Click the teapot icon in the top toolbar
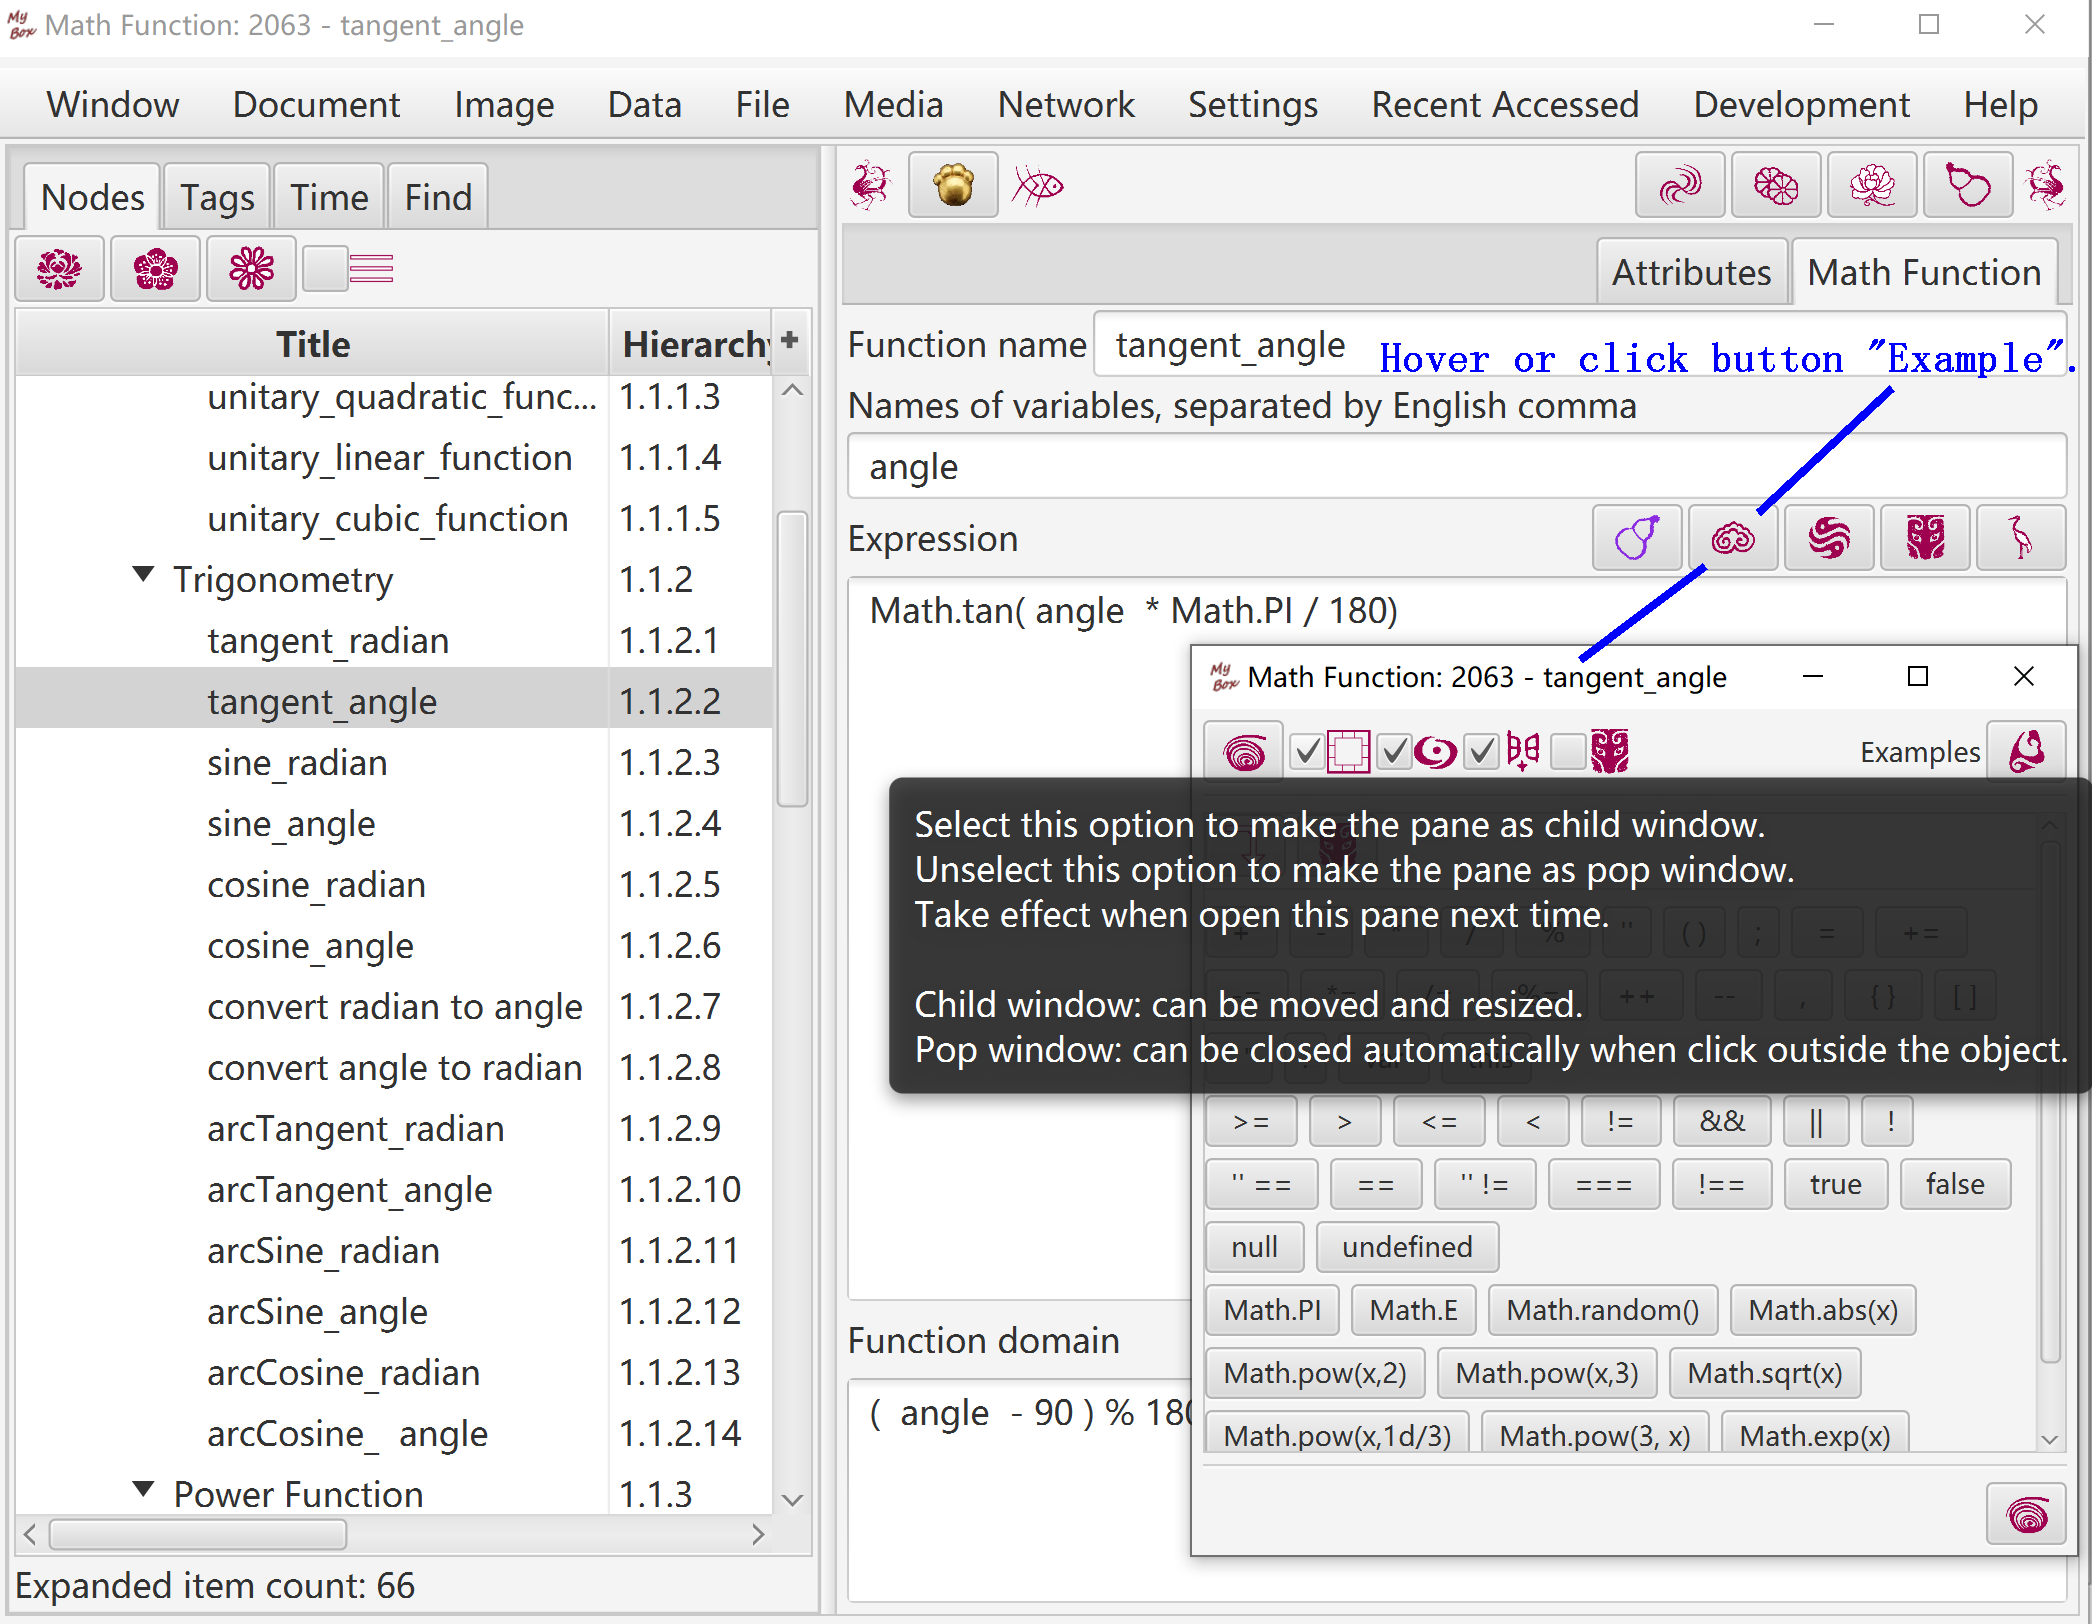 1967,185
